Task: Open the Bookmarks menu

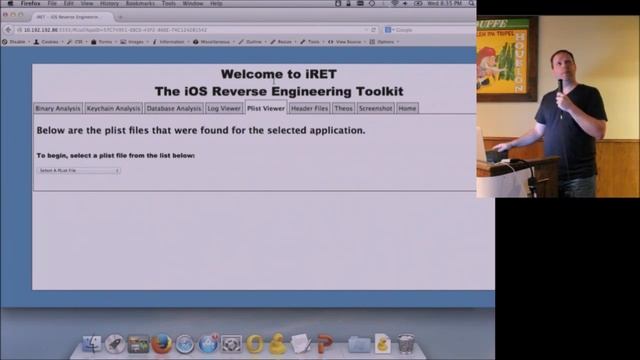Action: click(140, 3)
